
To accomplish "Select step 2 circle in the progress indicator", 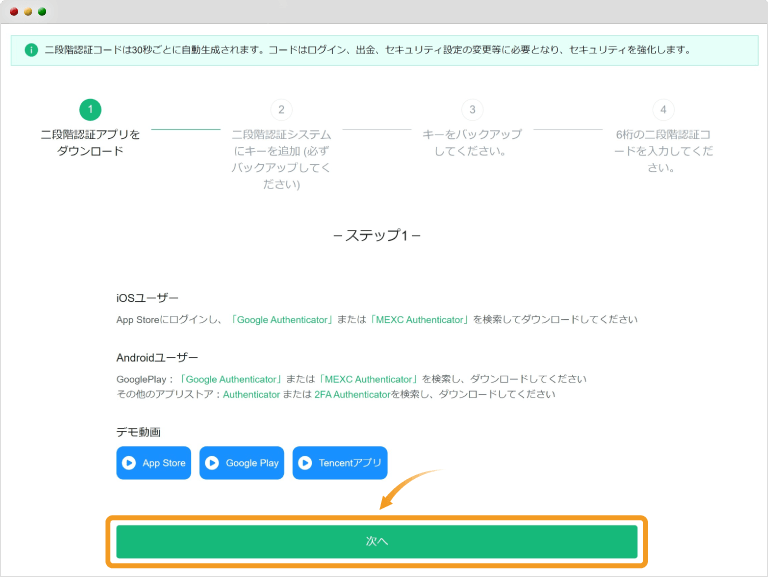I will coord(281,110).
